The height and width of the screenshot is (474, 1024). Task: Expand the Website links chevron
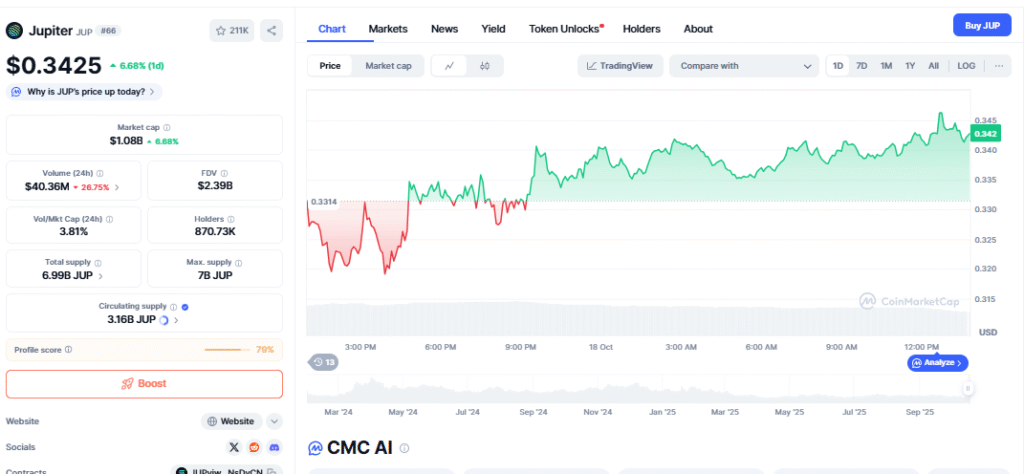[275, 422]
